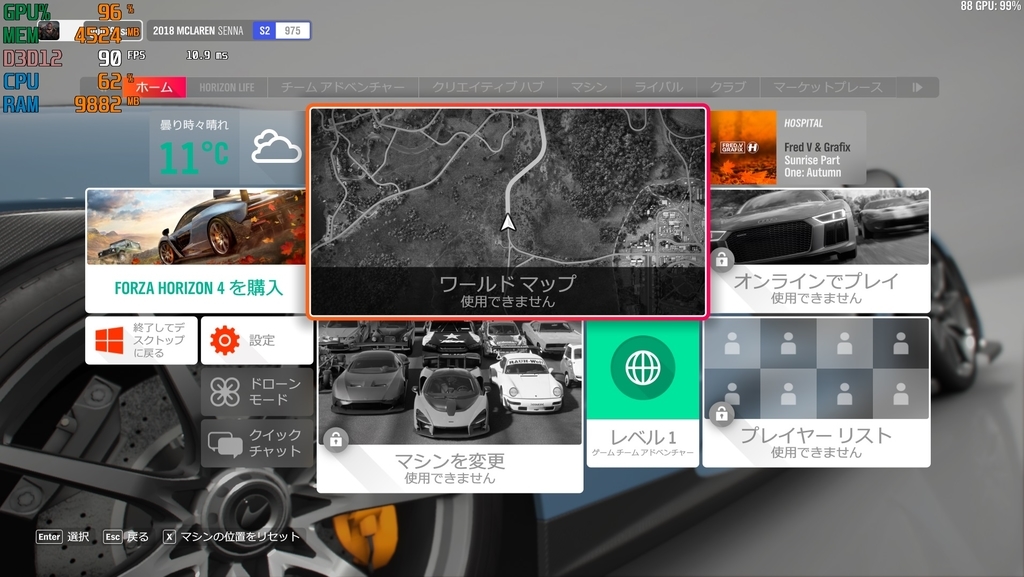1024x577 pixels.
Task: Click the Esc 戻る key hint
Action: 126,537
